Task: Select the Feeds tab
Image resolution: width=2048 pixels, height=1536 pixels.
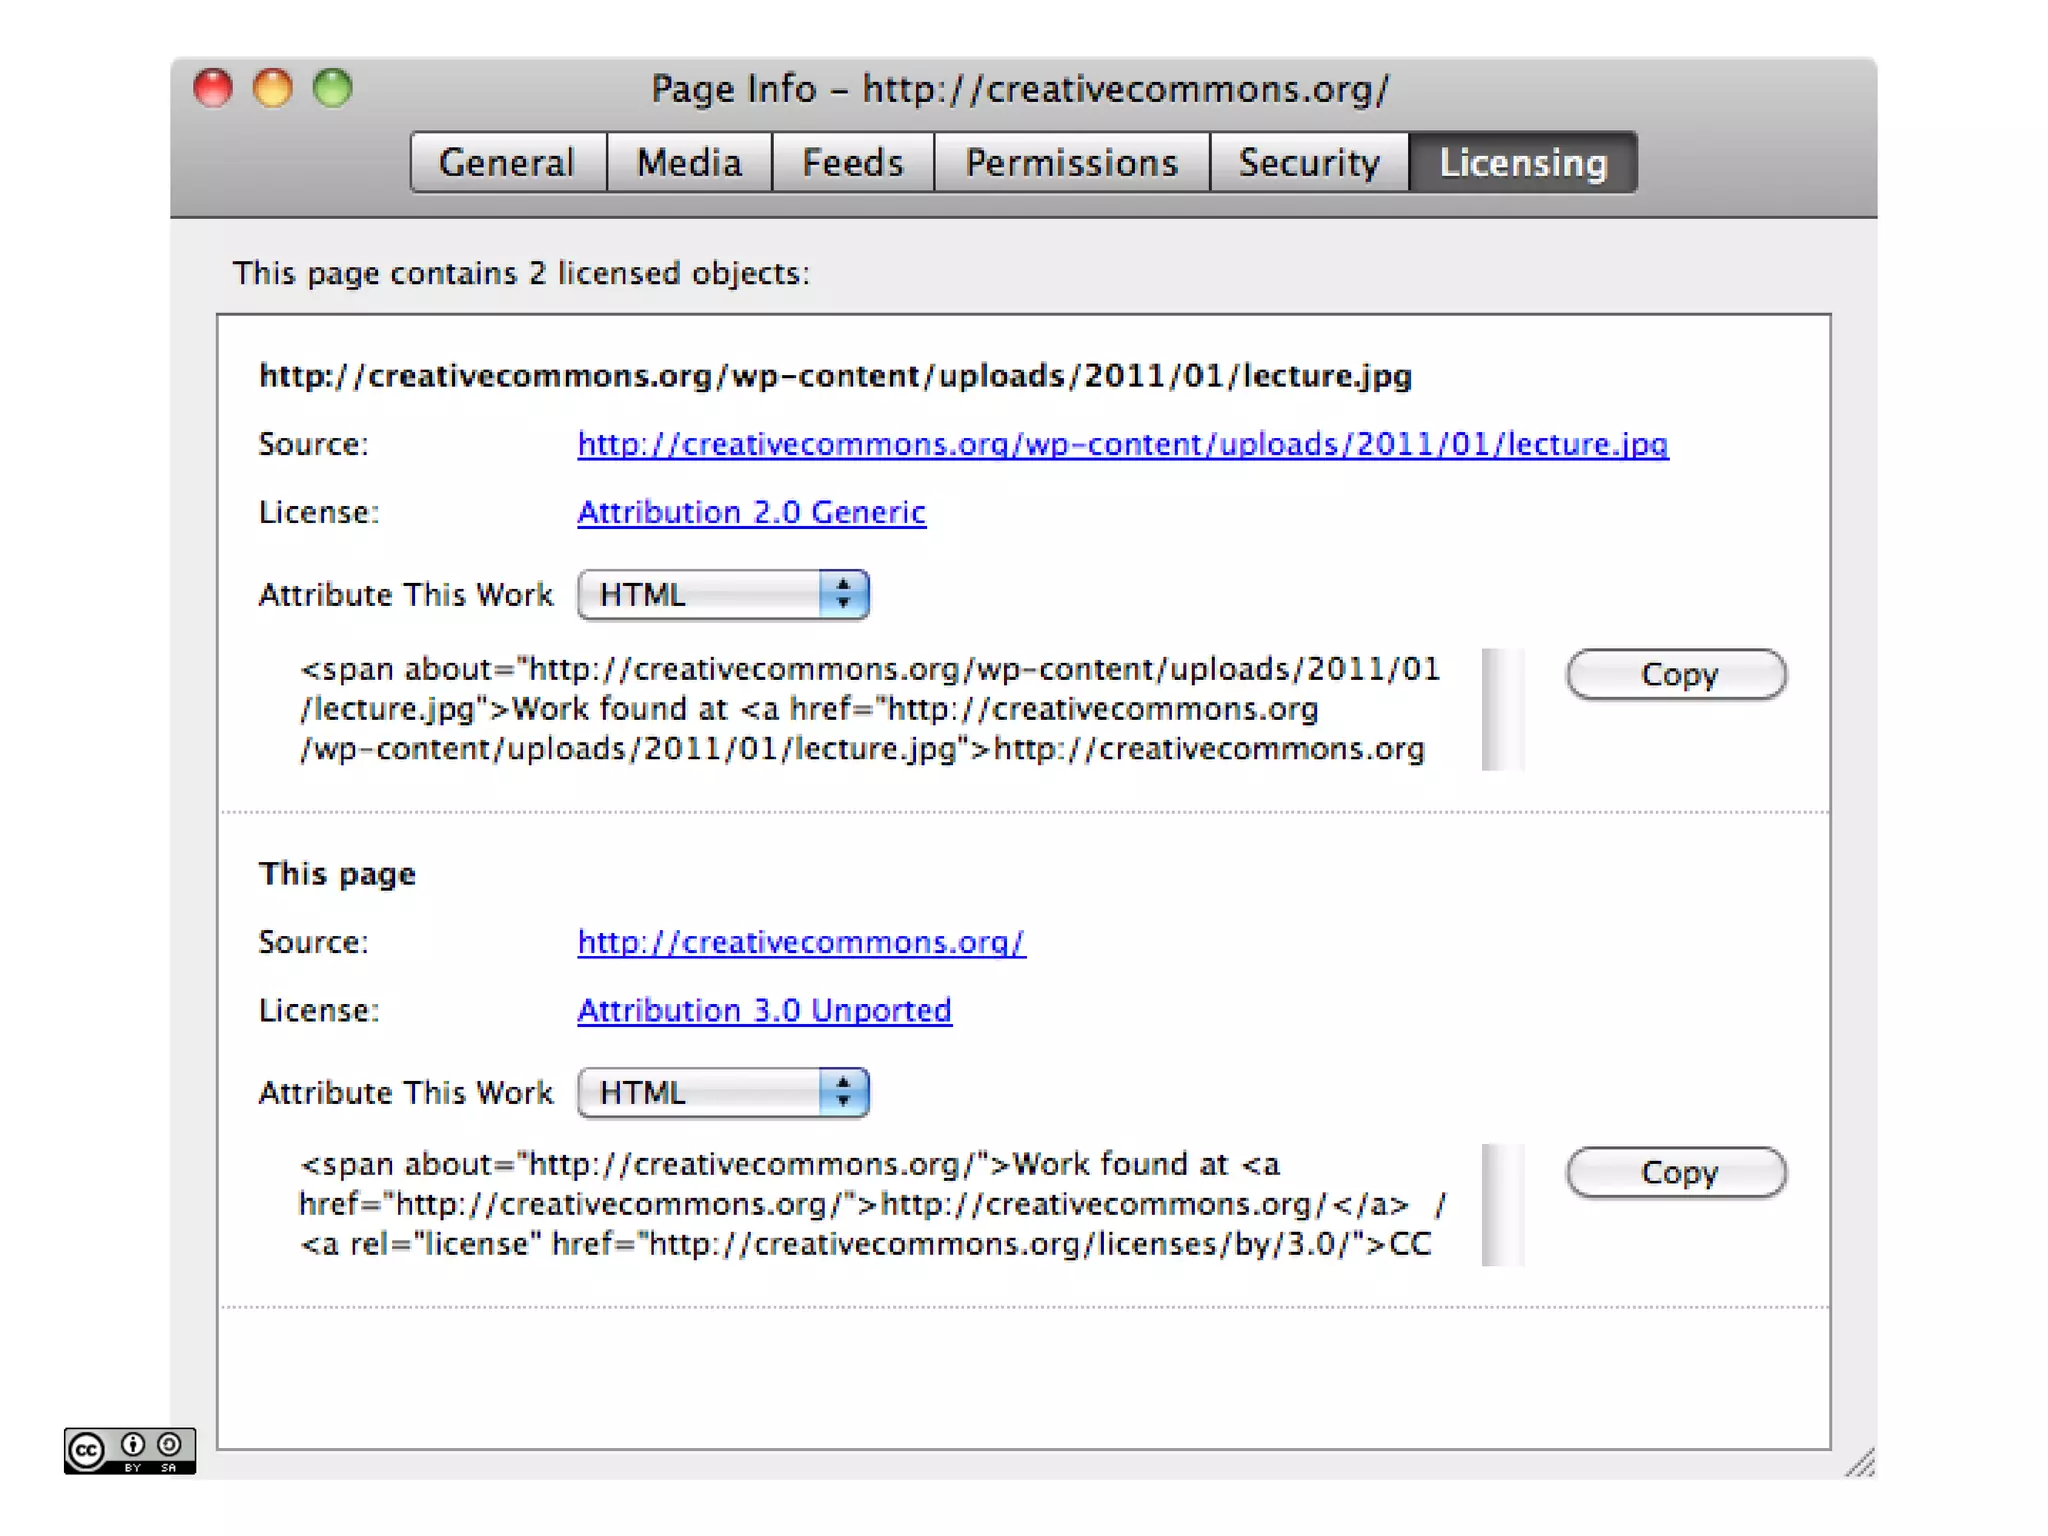Action: pos(852,162)
